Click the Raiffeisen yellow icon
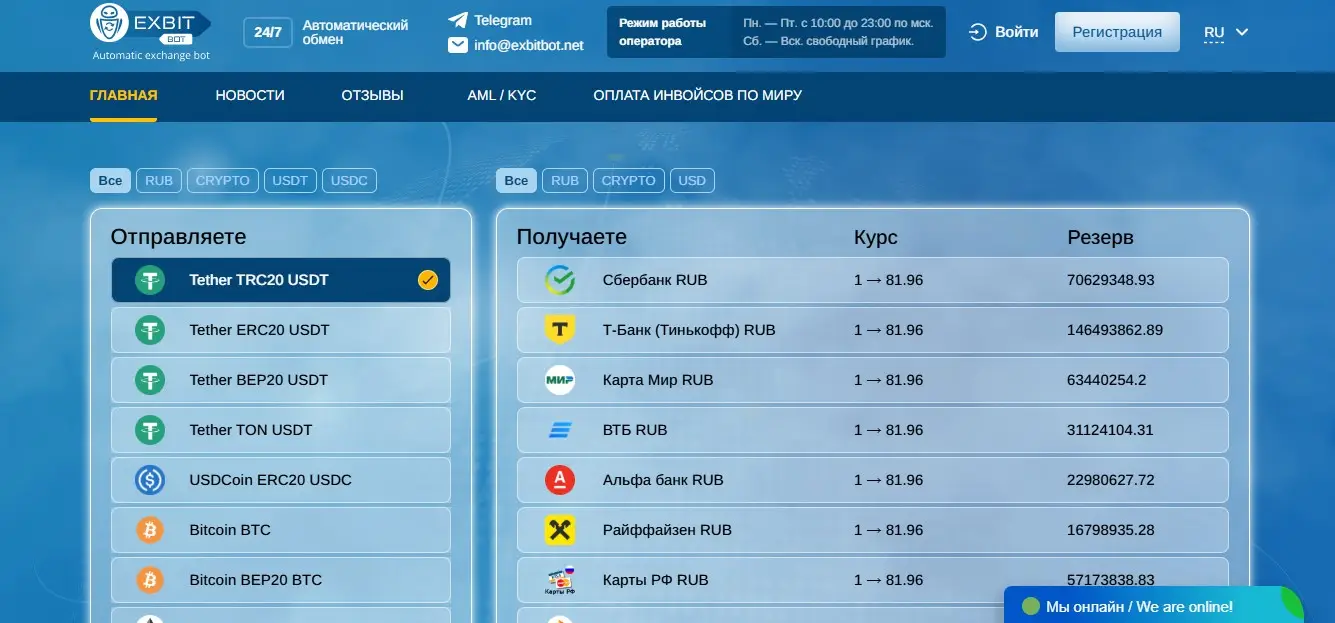1335x623 pixels. coord(559,530)
